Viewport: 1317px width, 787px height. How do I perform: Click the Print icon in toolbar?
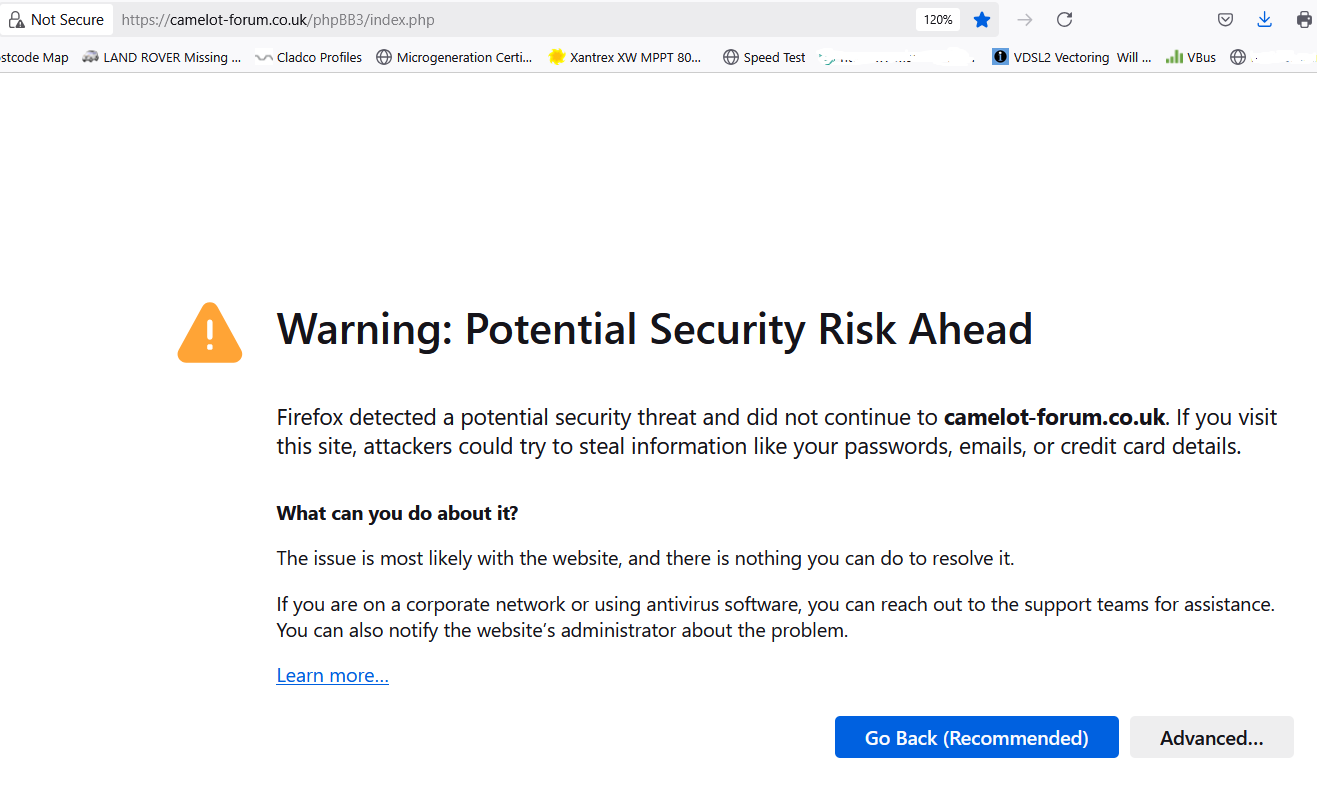click(x=1304, y=20)
